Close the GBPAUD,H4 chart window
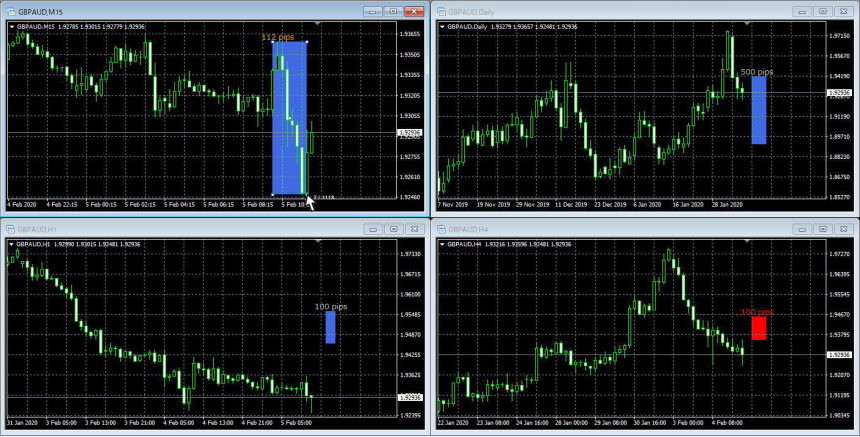860x437 pixels. point(844,229)
